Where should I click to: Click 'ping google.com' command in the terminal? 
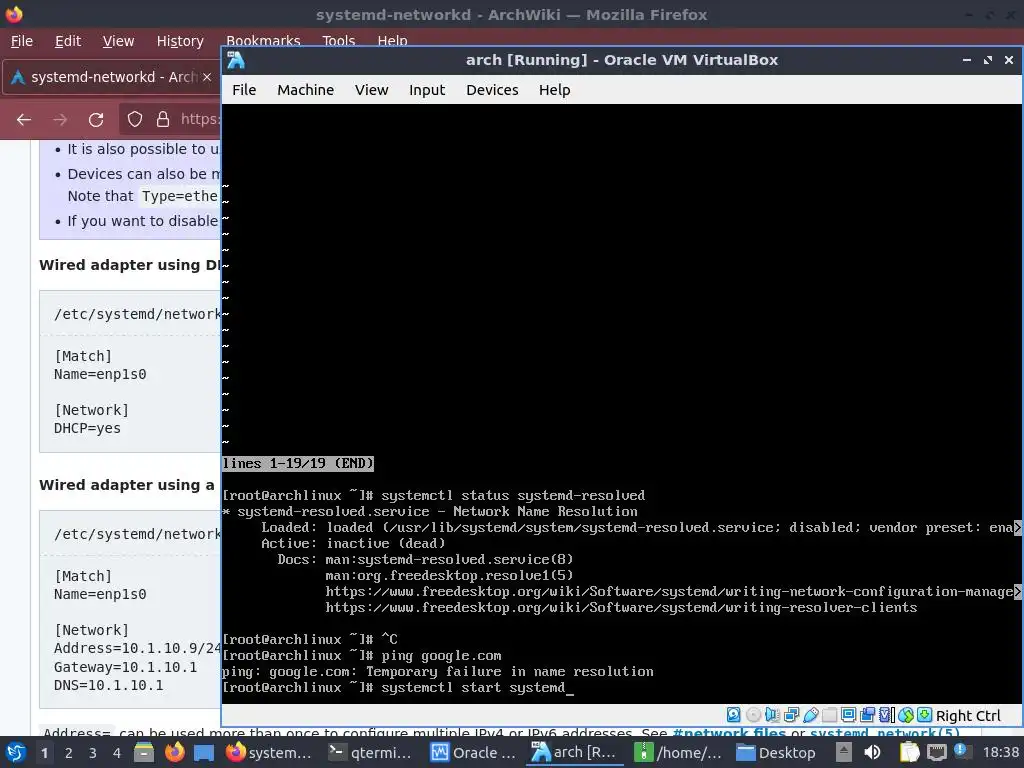coord(441,656)
